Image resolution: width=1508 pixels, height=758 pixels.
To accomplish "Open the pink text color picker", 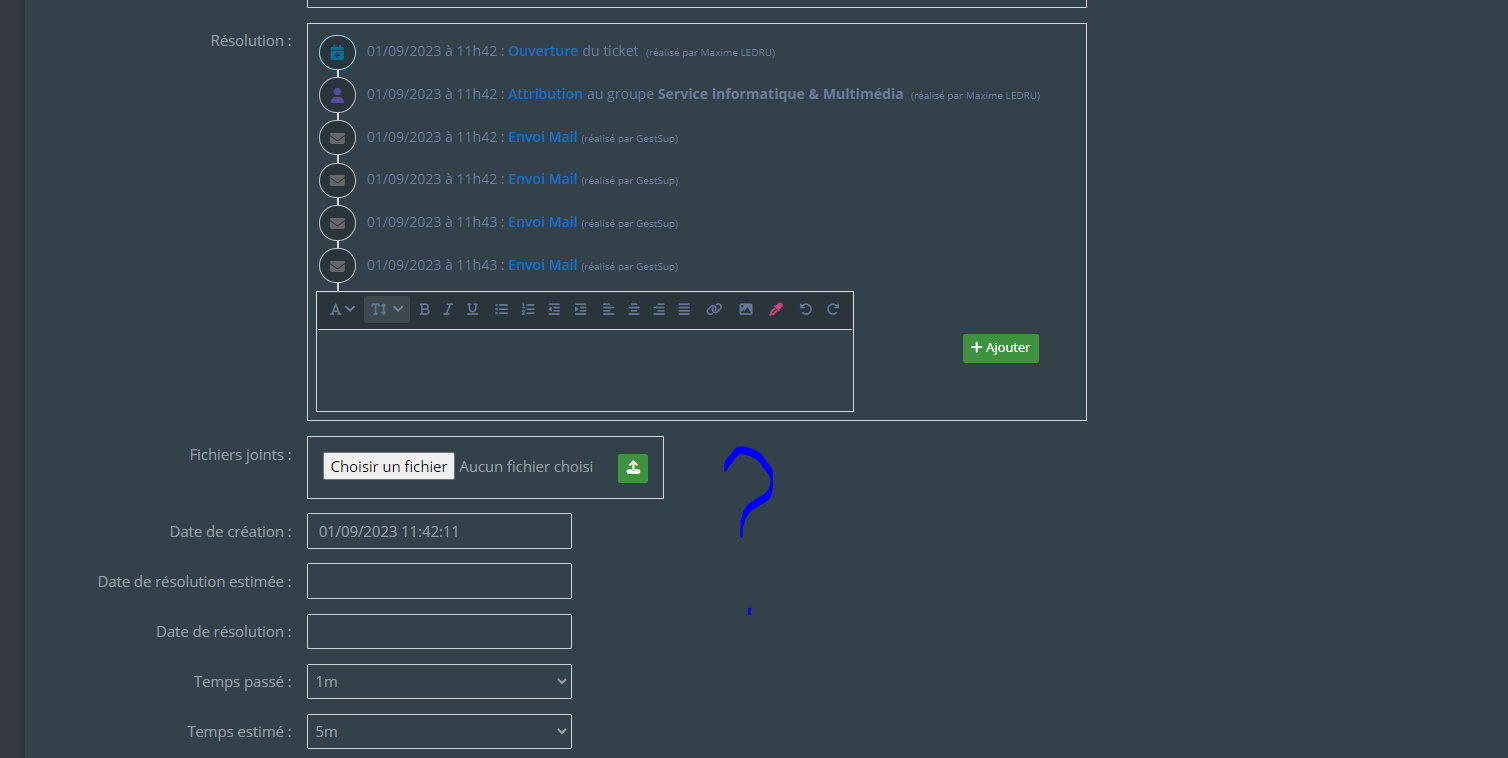I will tap(775, 310).
